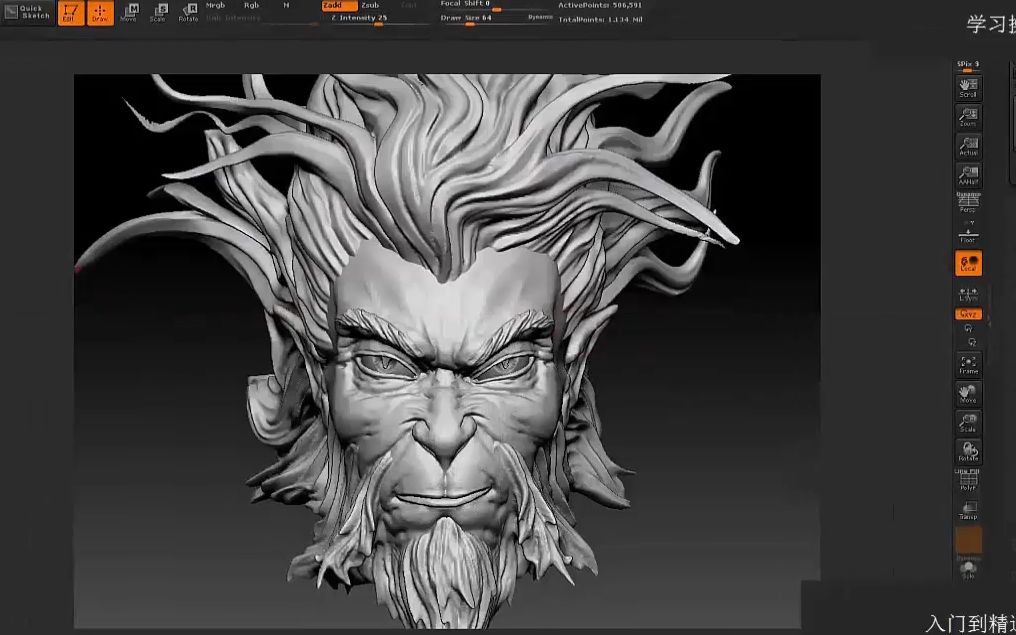Image resolution: width=1016 pixels, height=635 pixels.
Task: Click the Actual size icon
Action: tap(968, 146)
